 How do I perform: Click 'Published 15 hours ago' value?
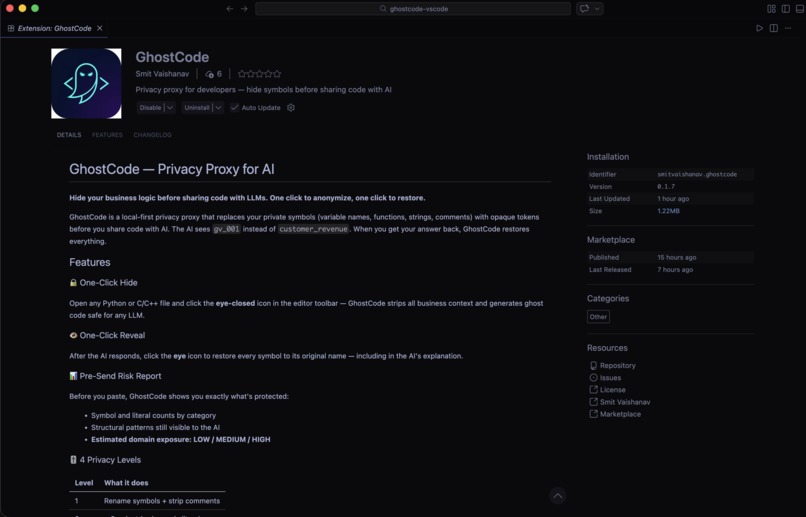[x=676, y=257]
